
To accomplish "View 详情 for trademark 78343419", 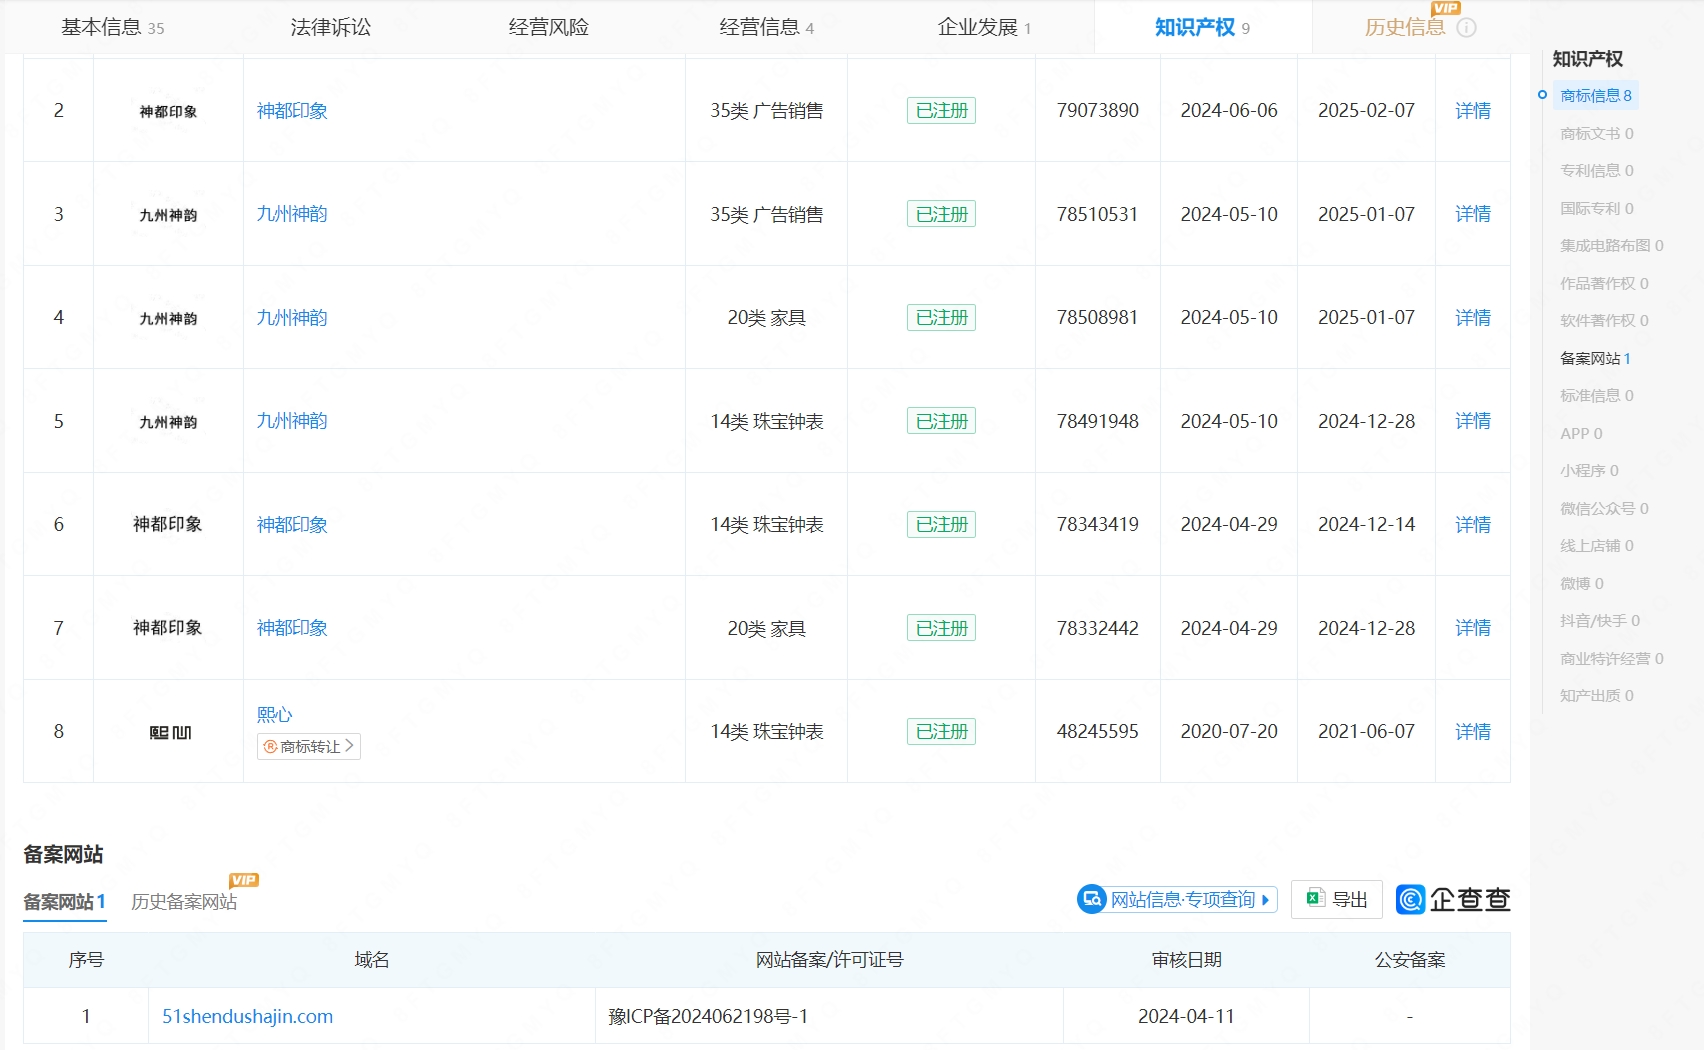I will click(1473, 525).
